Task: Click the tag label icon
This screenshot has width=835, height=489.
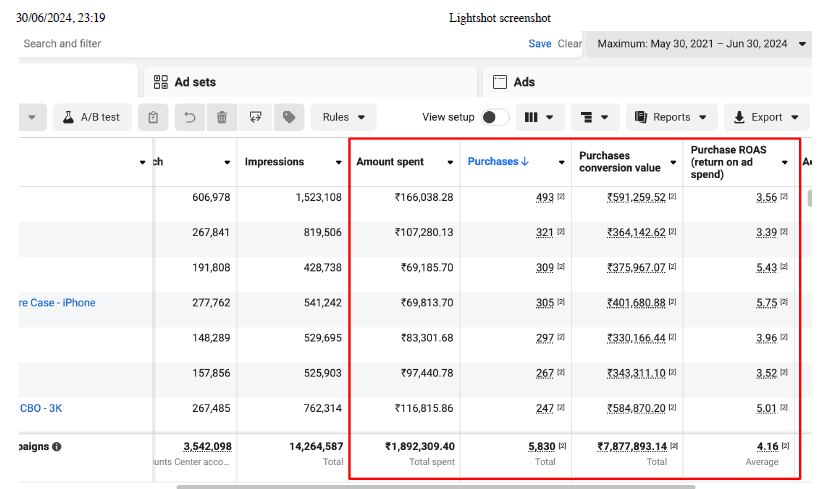Action: point(289,117)
